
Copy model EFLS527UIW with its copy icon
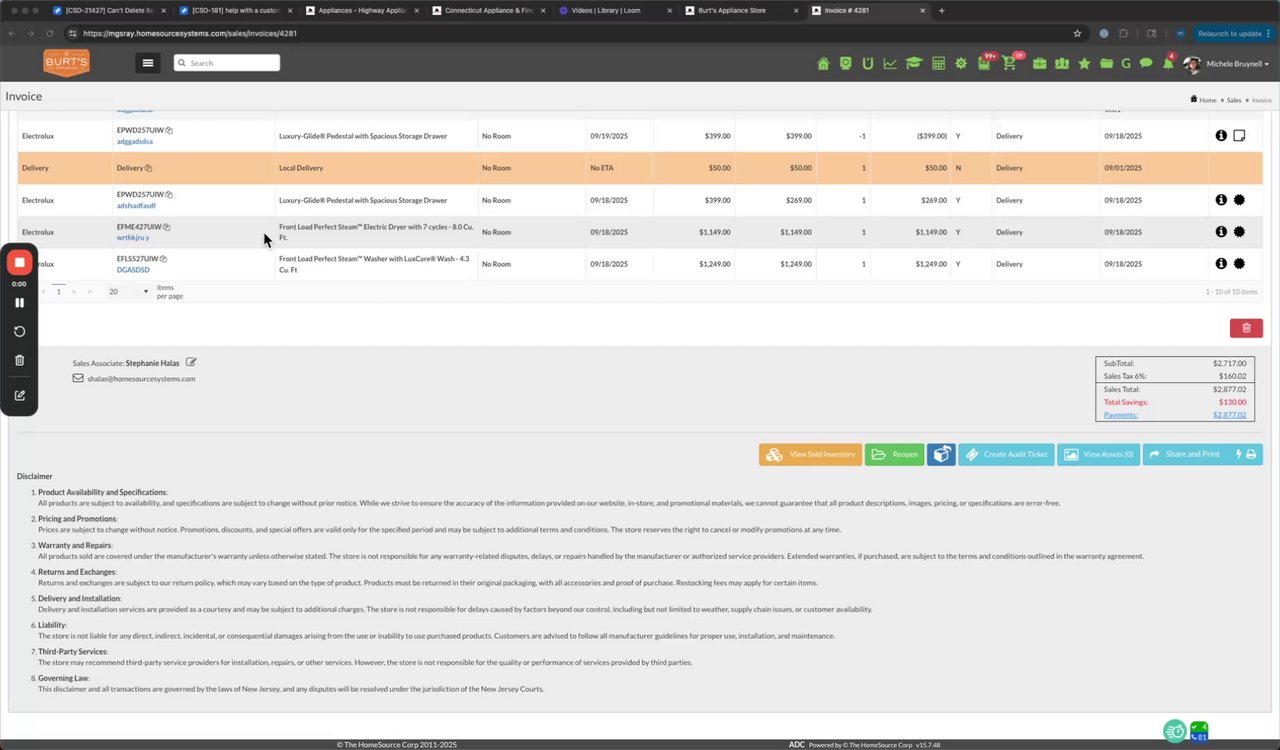163,259
